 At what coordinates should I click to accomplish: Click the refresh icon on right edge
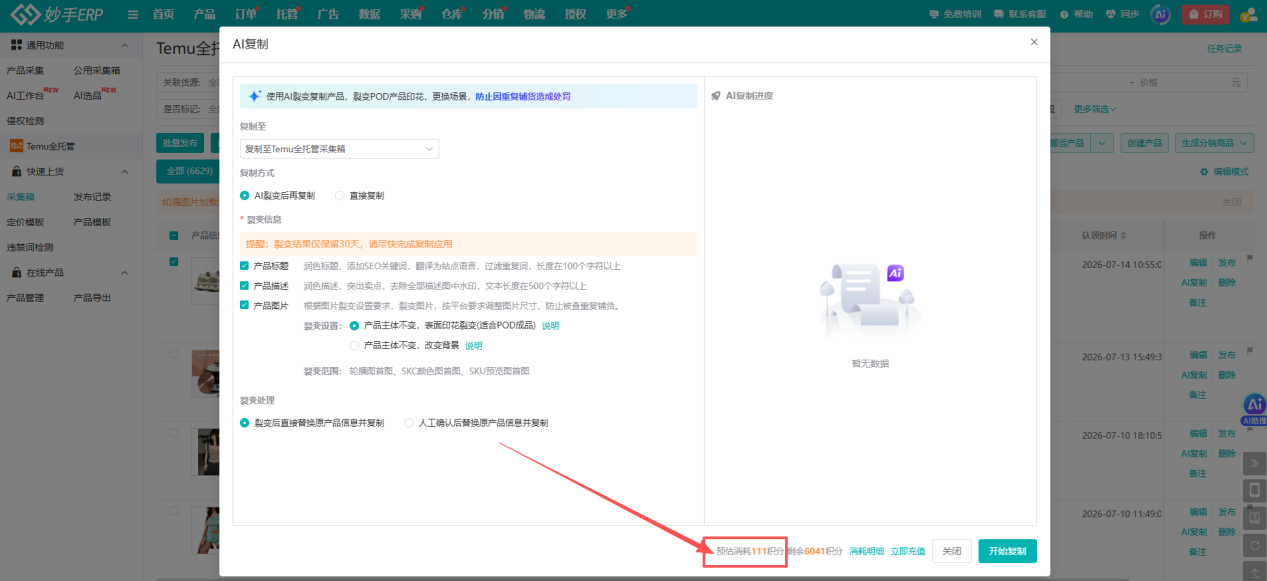click(x=1254, y=546)
